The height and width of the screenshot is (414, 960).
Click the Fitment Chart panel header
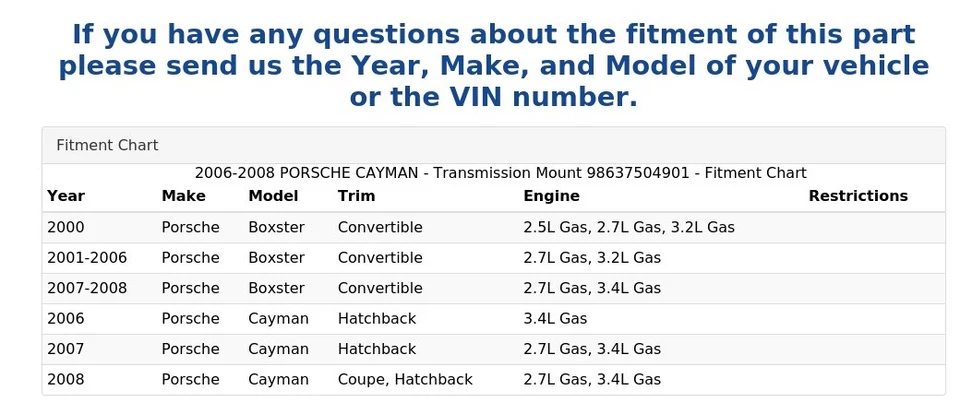pos(493,145)
